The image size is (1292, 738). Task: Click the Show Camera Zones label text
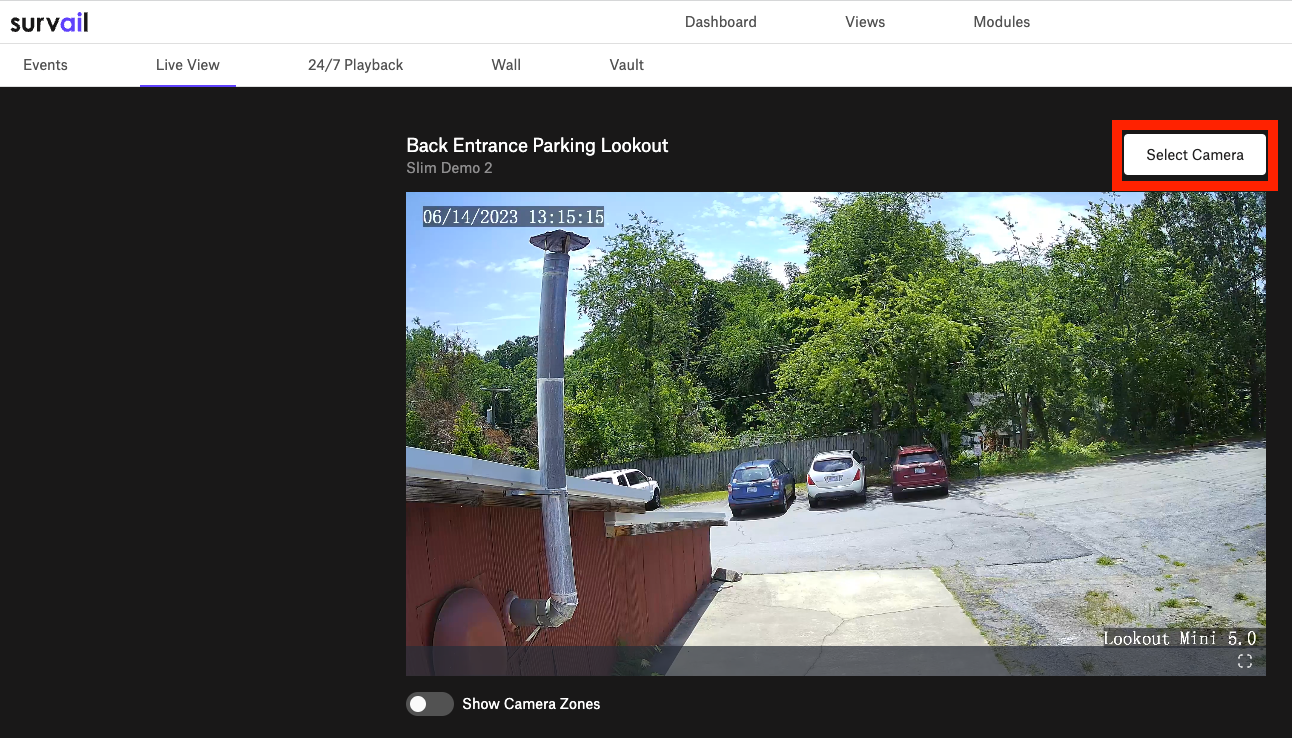pyautogui.click(x=531, y=704)
